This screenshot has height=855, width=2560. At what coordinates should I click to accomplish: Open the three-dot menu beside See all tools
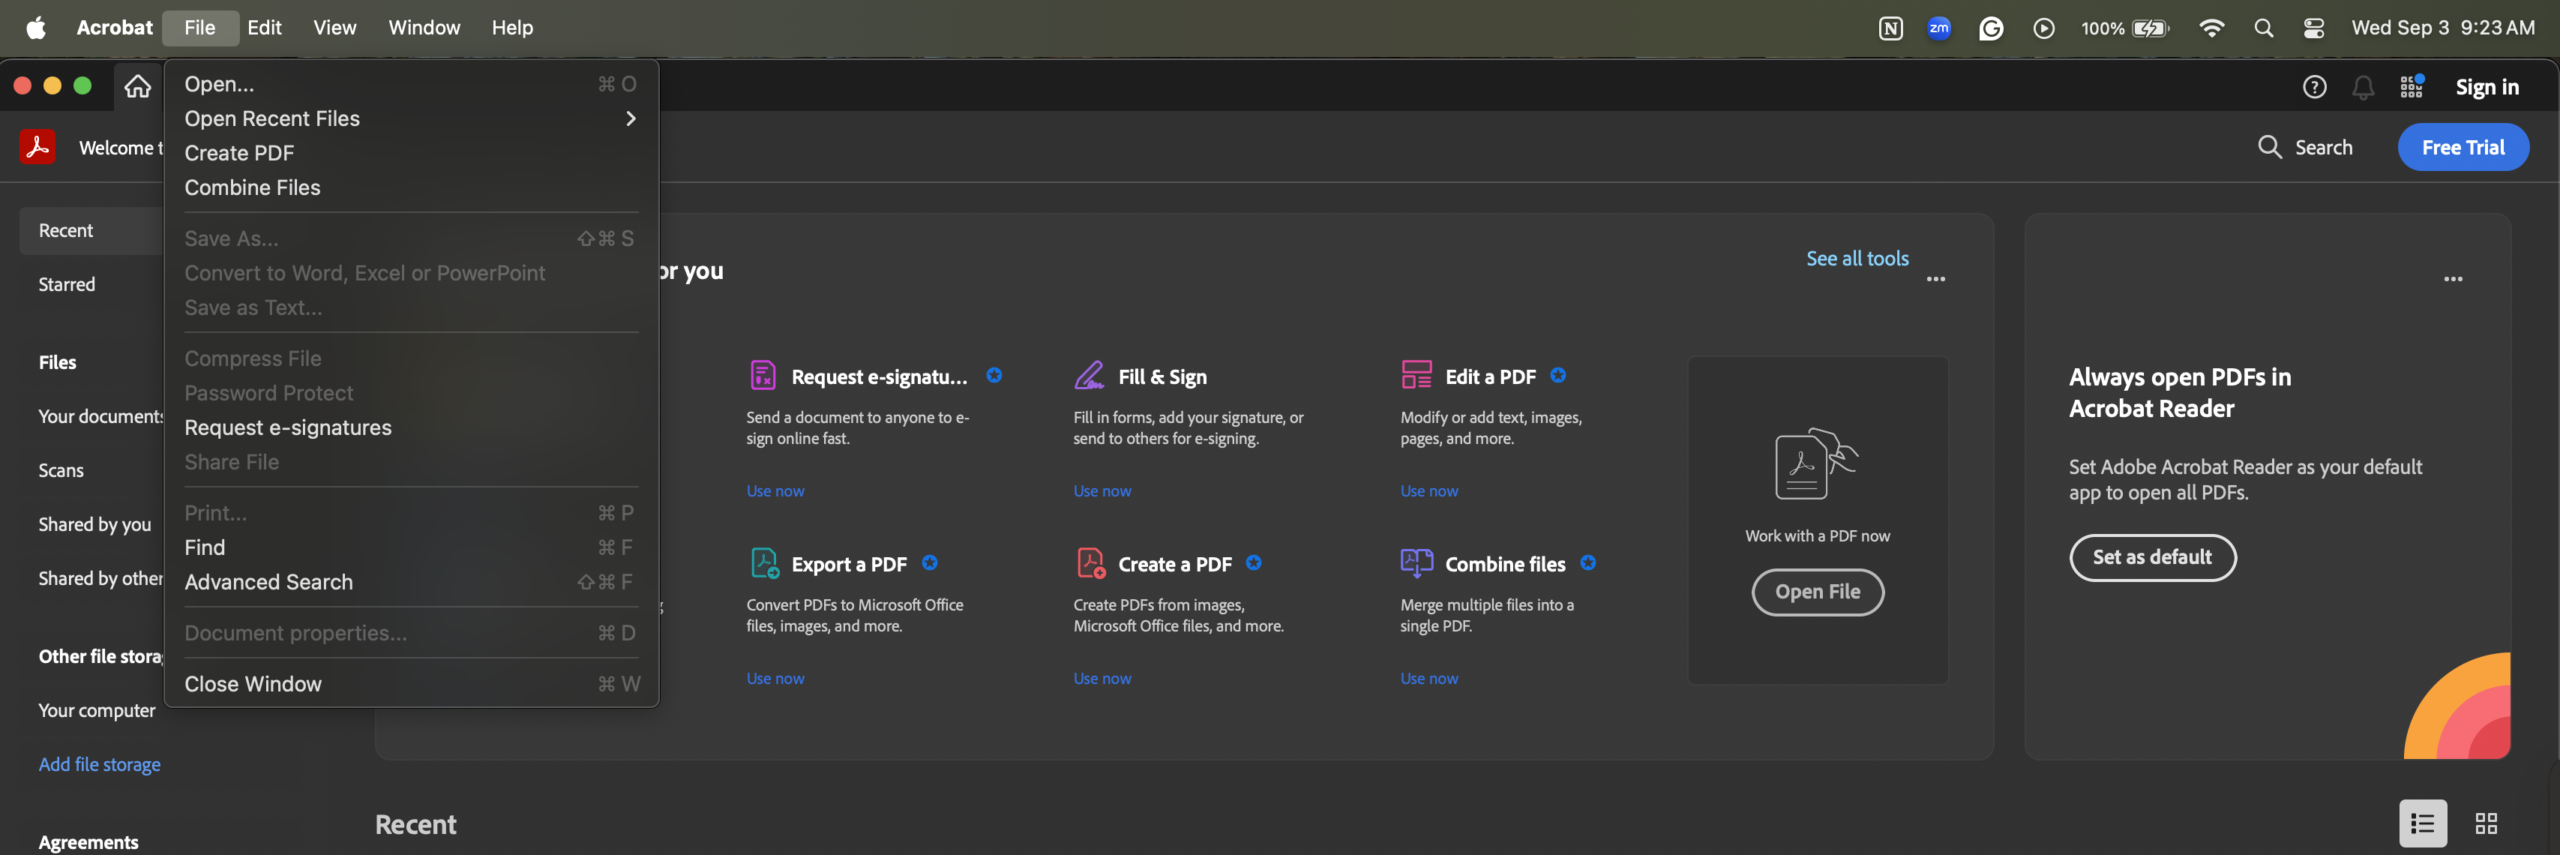click(1936, 279)
